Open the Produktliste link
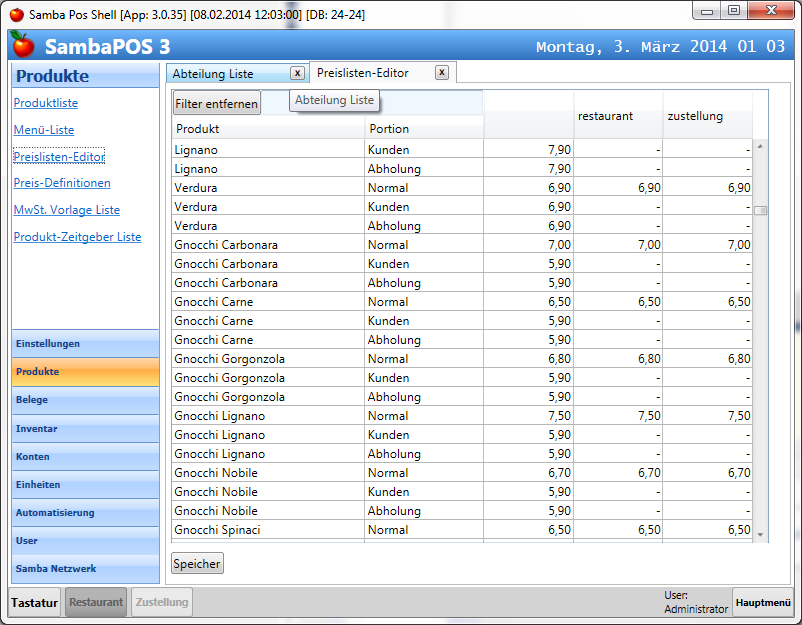This screenshot has height=625, width=802. tap(46, 103)
